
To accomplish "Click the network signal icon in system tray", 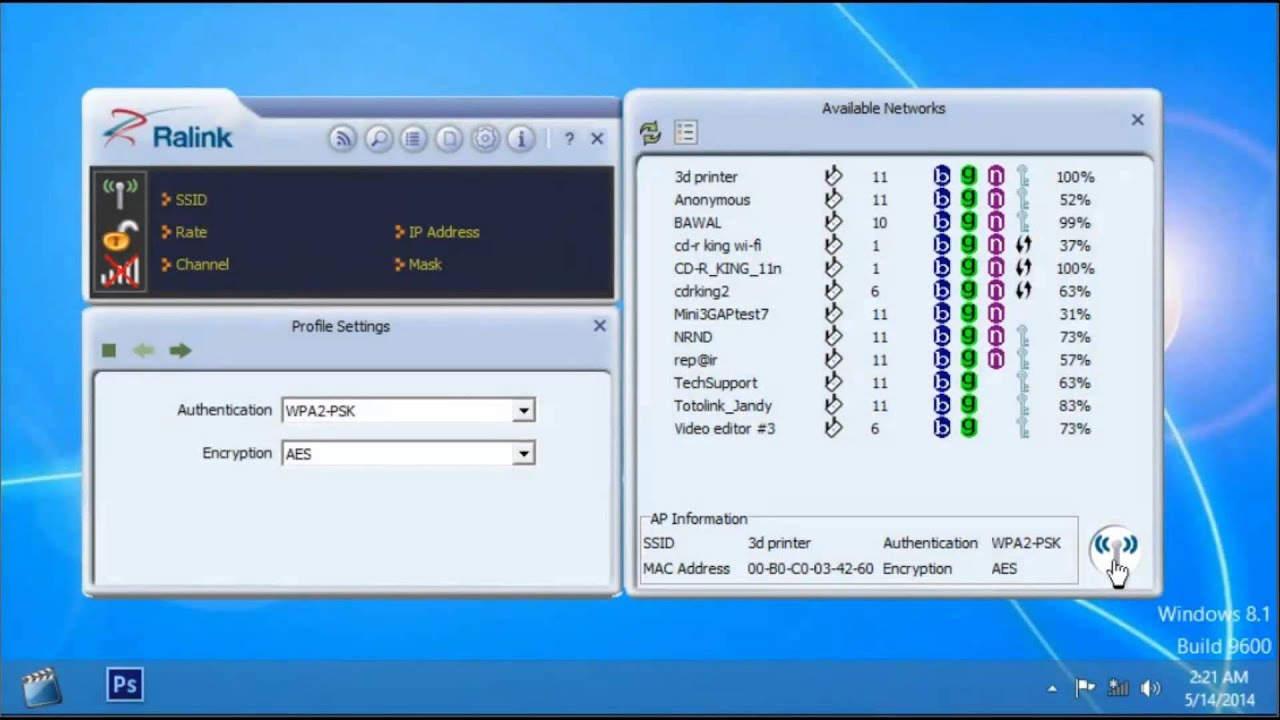I will click(1118, 688).
